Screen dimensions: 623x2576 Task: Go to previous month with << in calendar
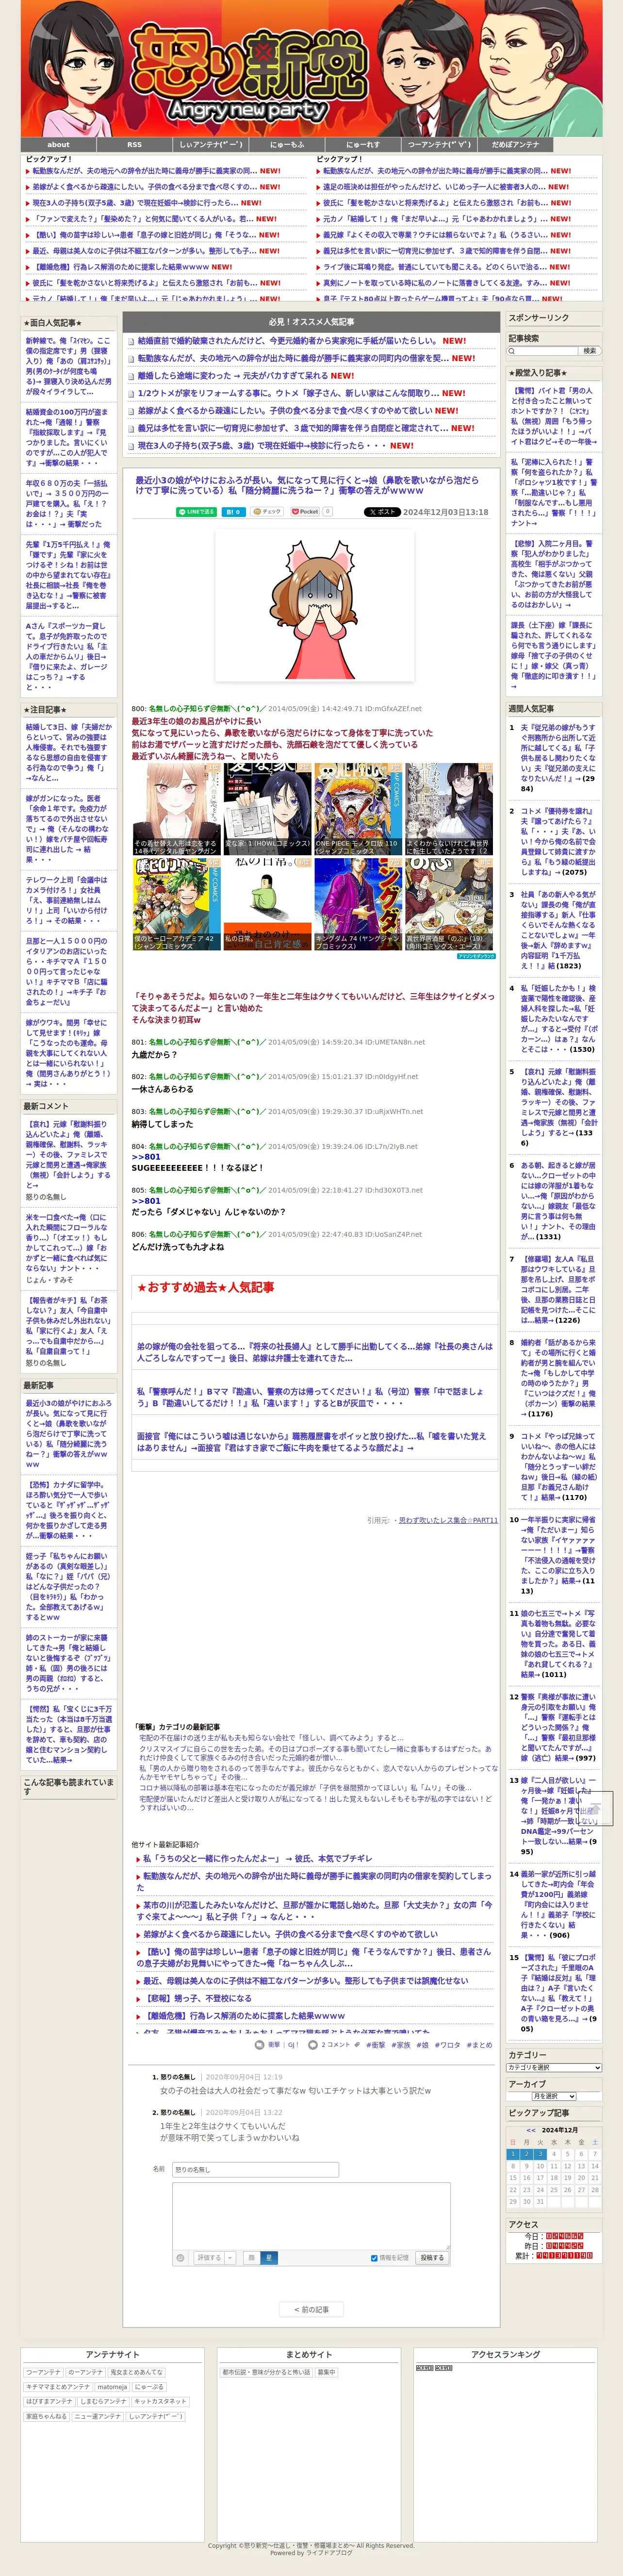[x=531, y=2130]
